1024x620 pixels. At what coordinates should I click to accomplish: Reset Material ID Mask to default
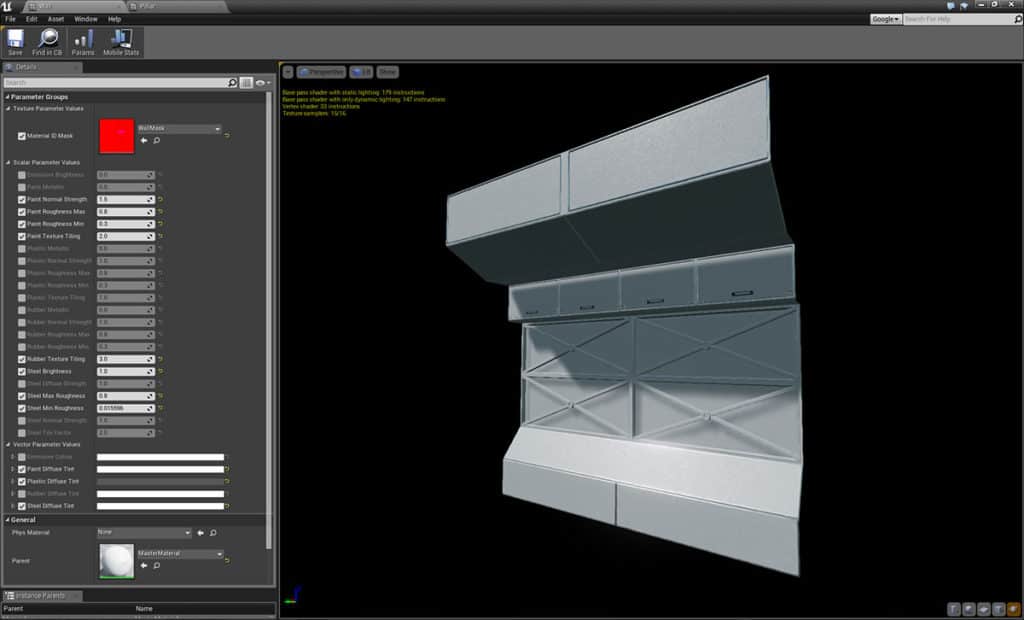tap(227, 135)
